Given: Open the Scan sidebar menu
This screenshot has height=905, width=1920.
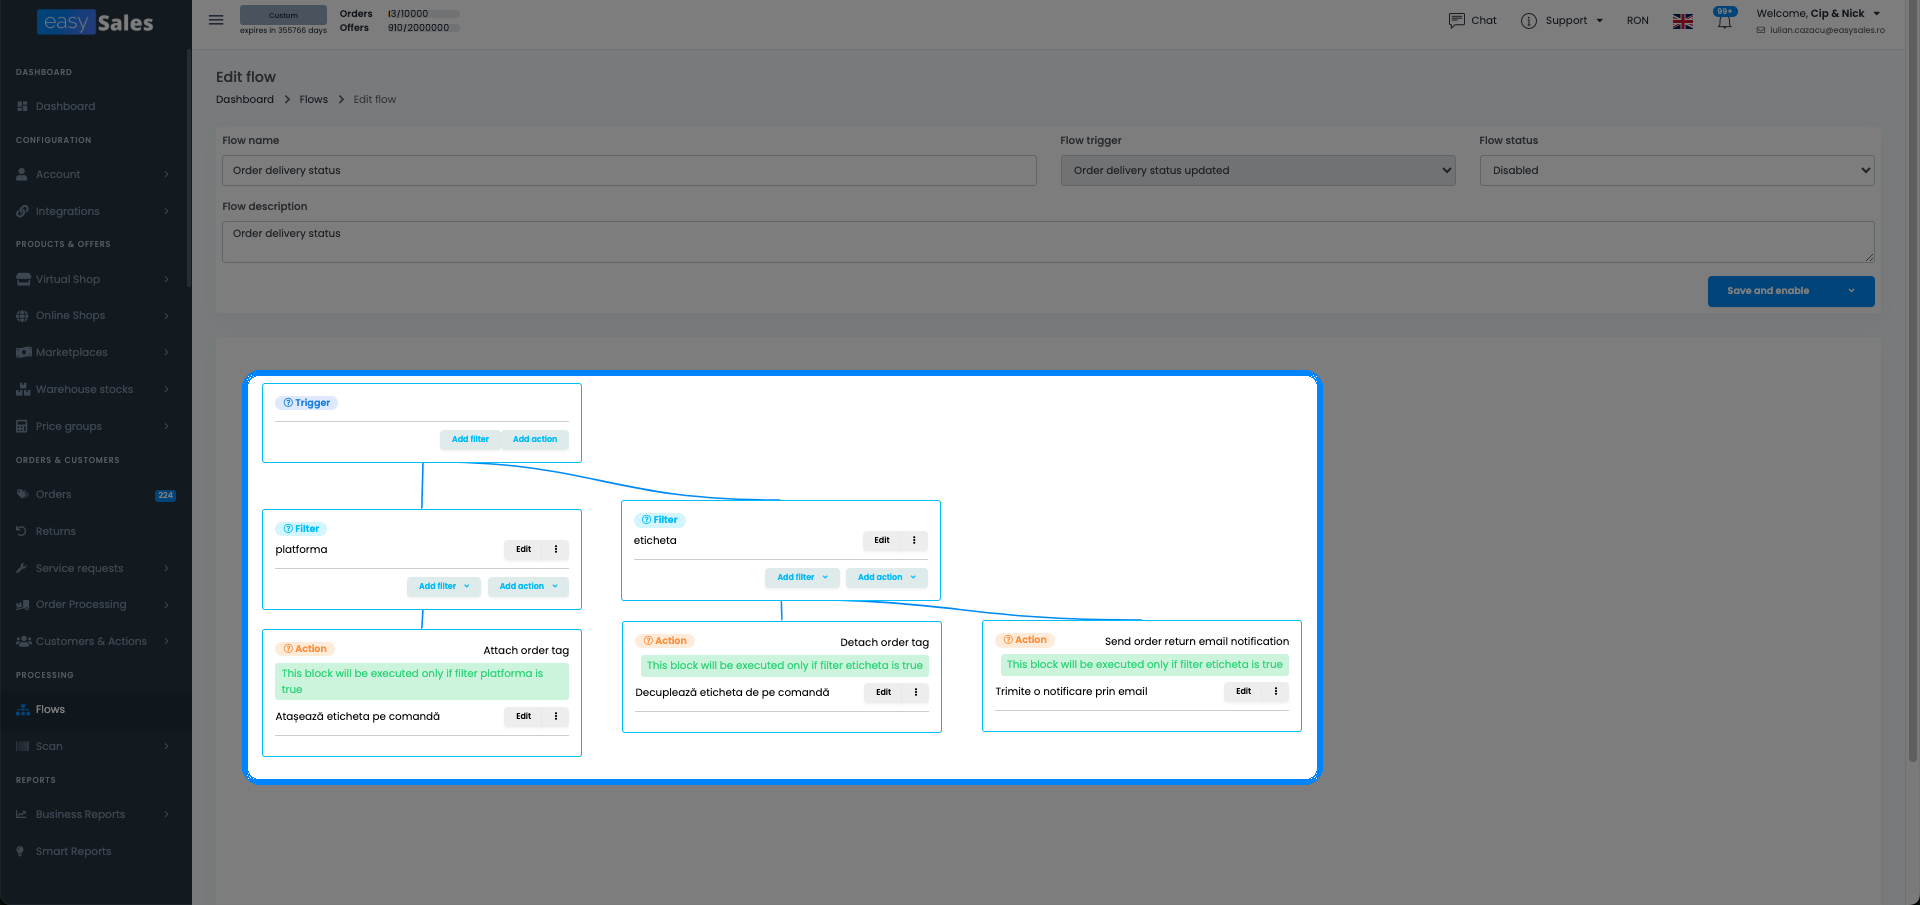Looking at the screenshot, I should point(95,746).
